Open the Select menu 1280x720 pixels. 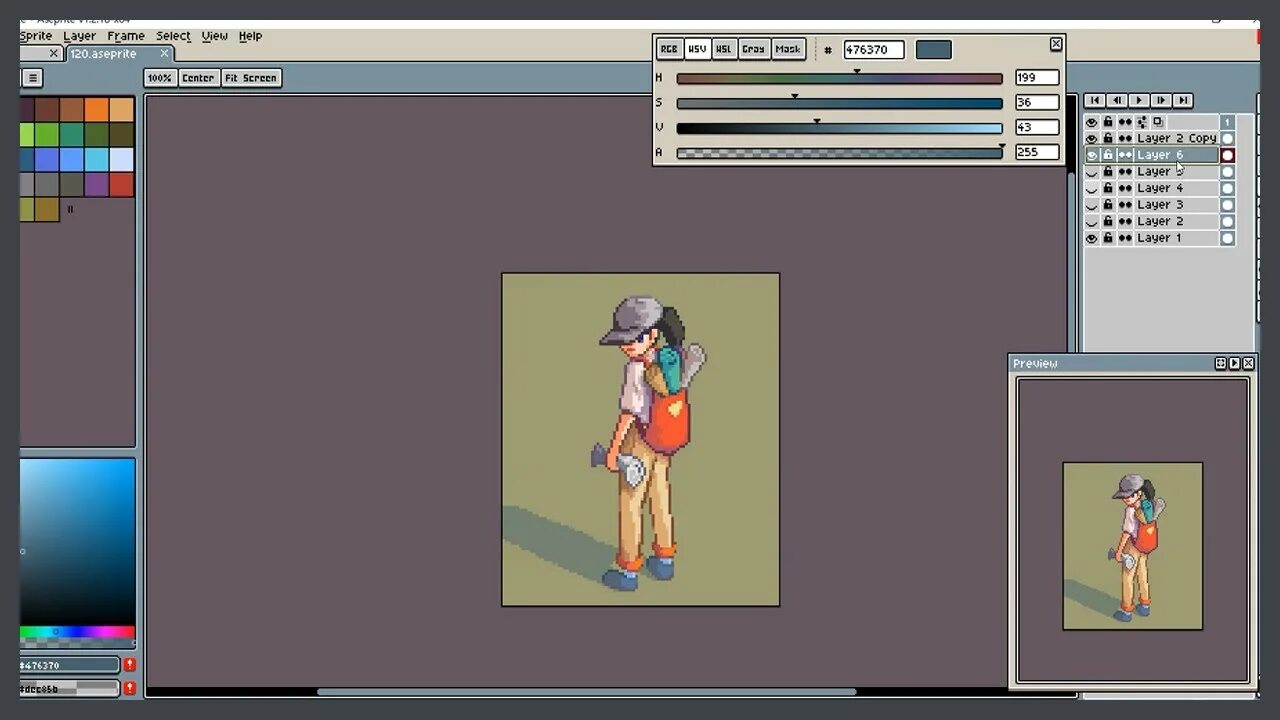coord(173,36)
